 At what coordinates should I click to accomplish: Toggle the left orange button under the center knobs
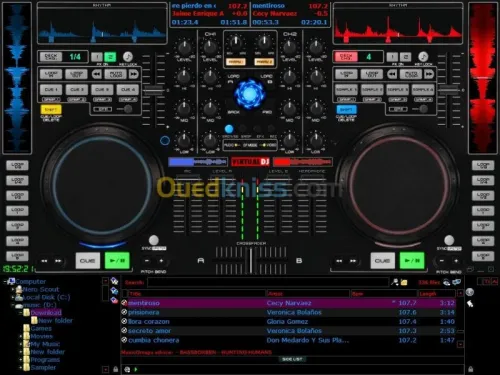click(x=235, y=62)
